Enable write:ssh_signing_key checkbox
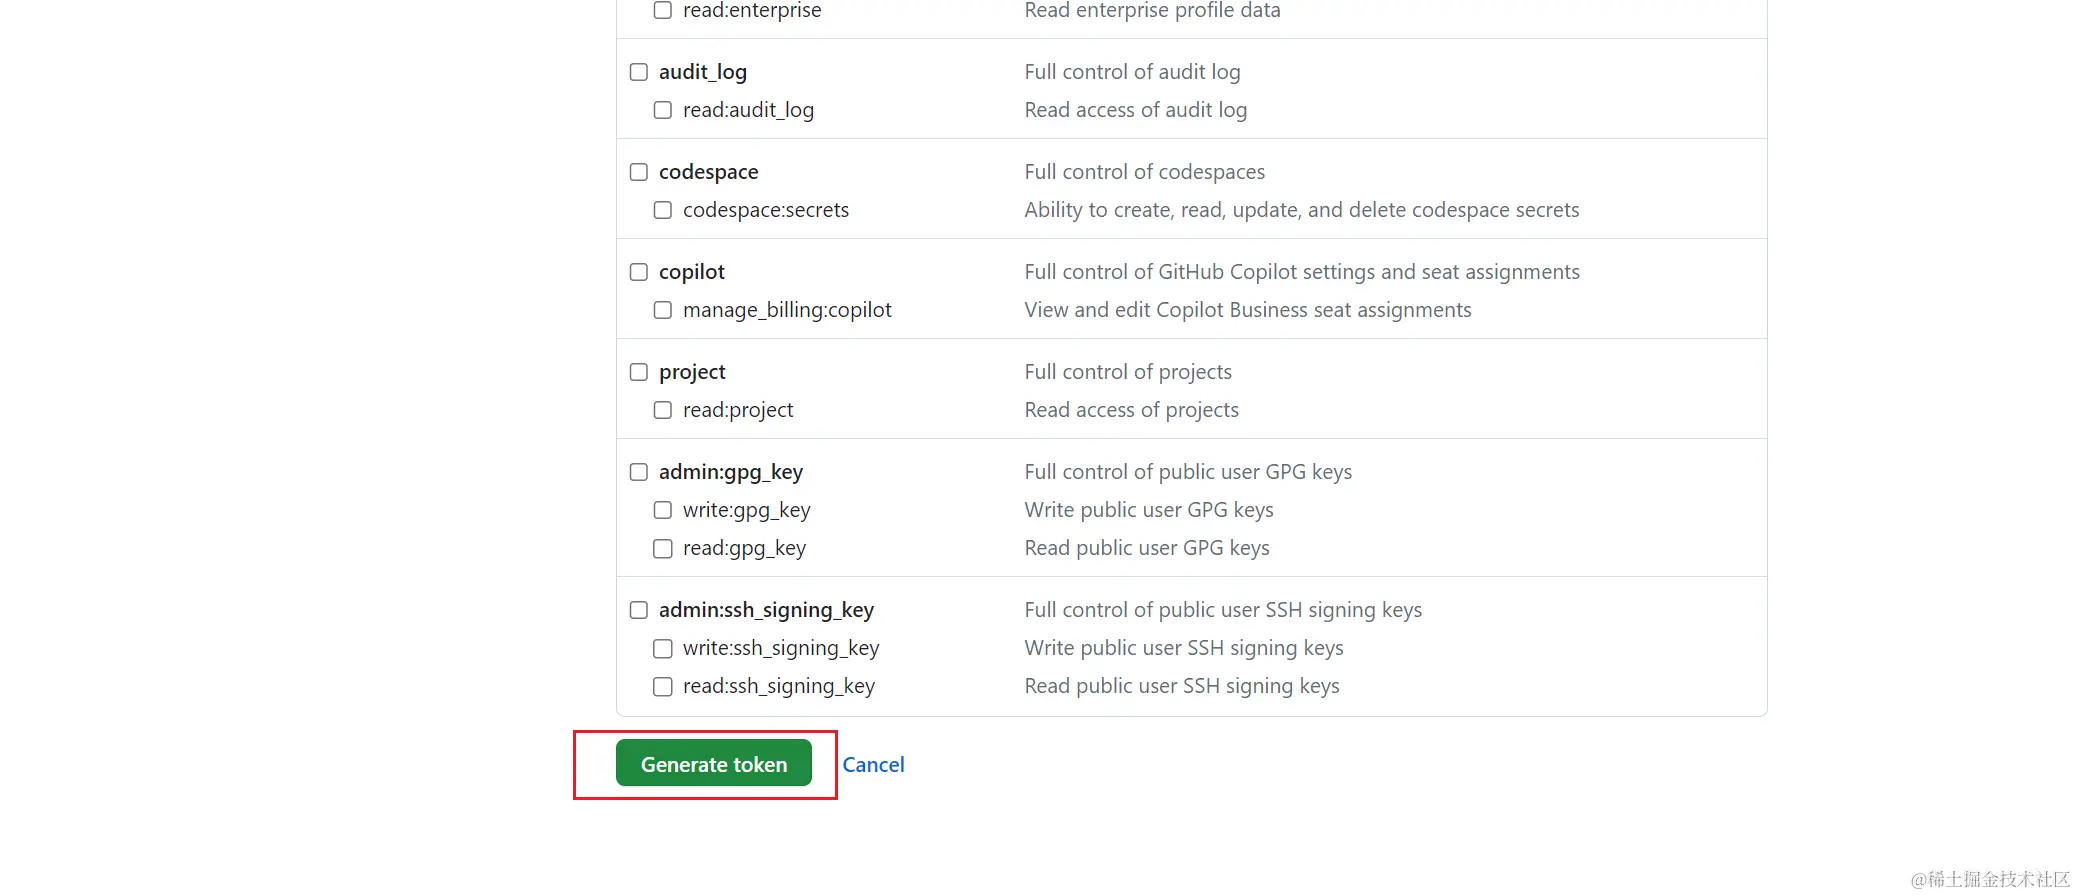2077x896 pixels. click(x=663, y=648)
